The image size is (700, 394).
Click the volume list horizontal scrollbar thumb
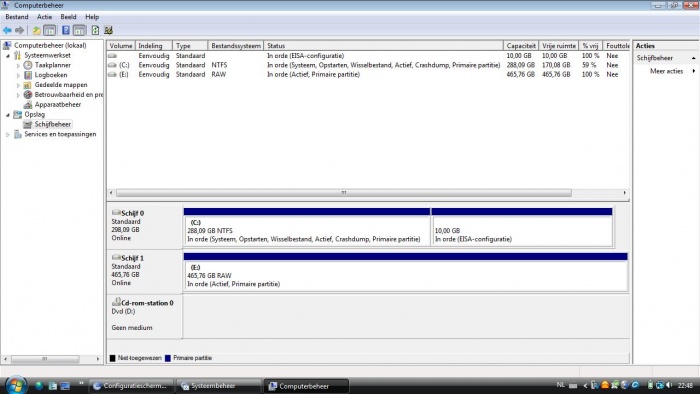344,193
